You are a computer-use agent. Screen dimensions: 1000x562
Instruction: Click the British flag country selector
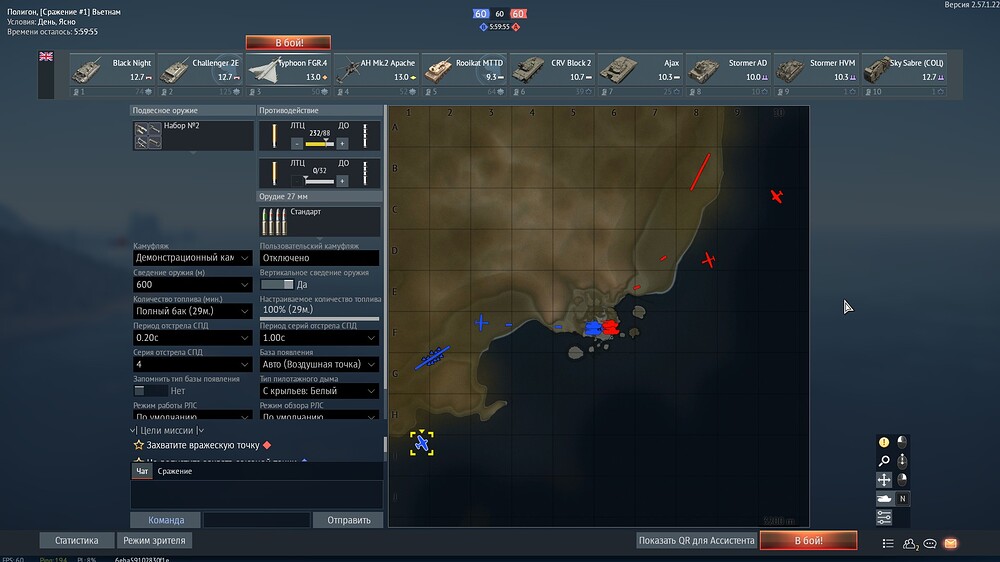[46, 57]
